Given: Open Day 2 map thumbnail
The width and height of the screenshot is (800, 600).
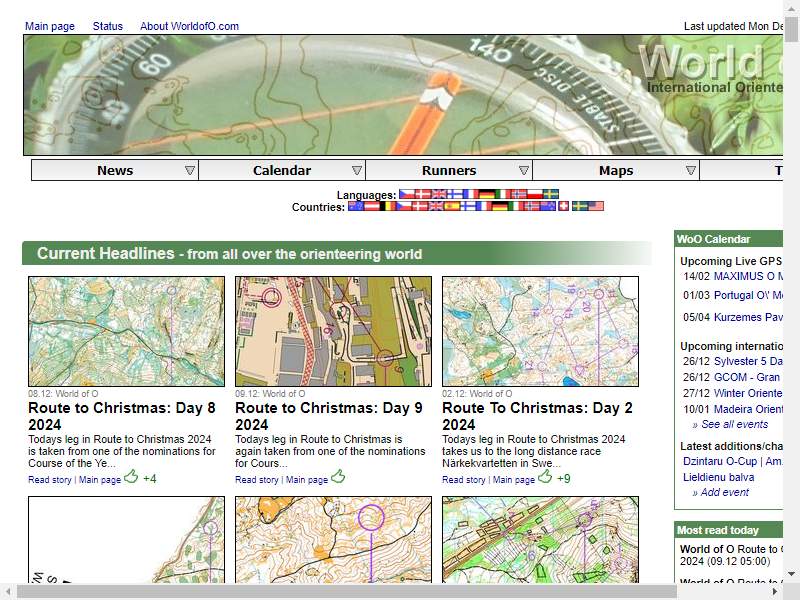Looking at the screenshot, I should 540,332.
